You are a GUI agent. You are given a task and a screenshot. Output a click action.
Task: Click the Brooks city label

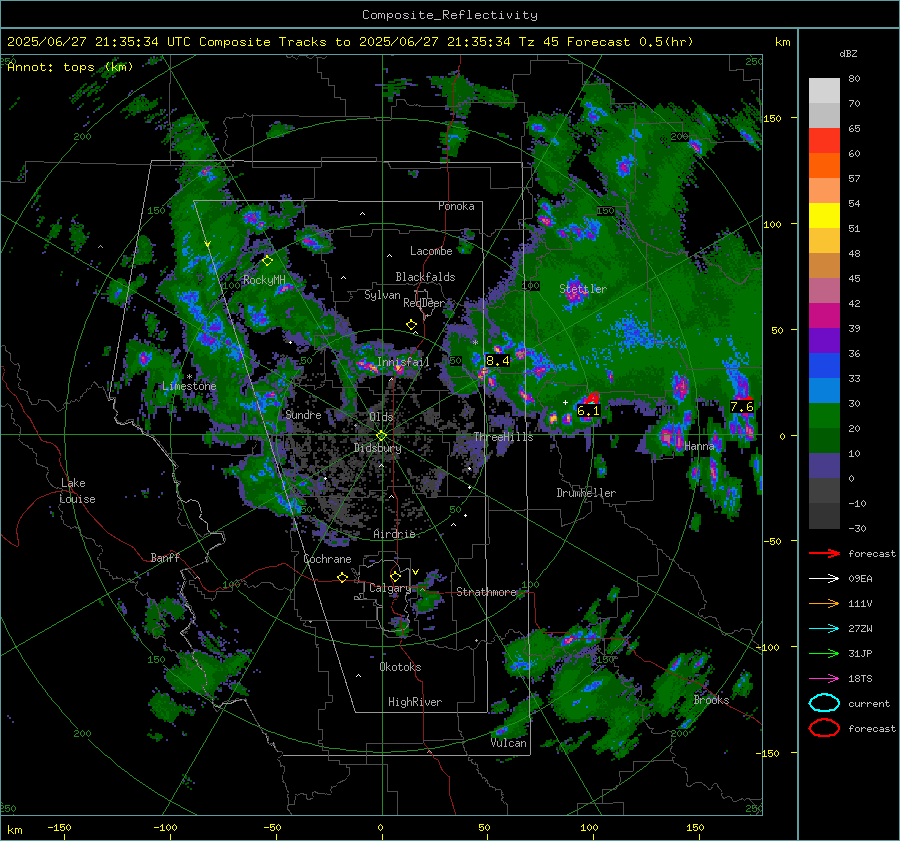click(x=711, y=700)
